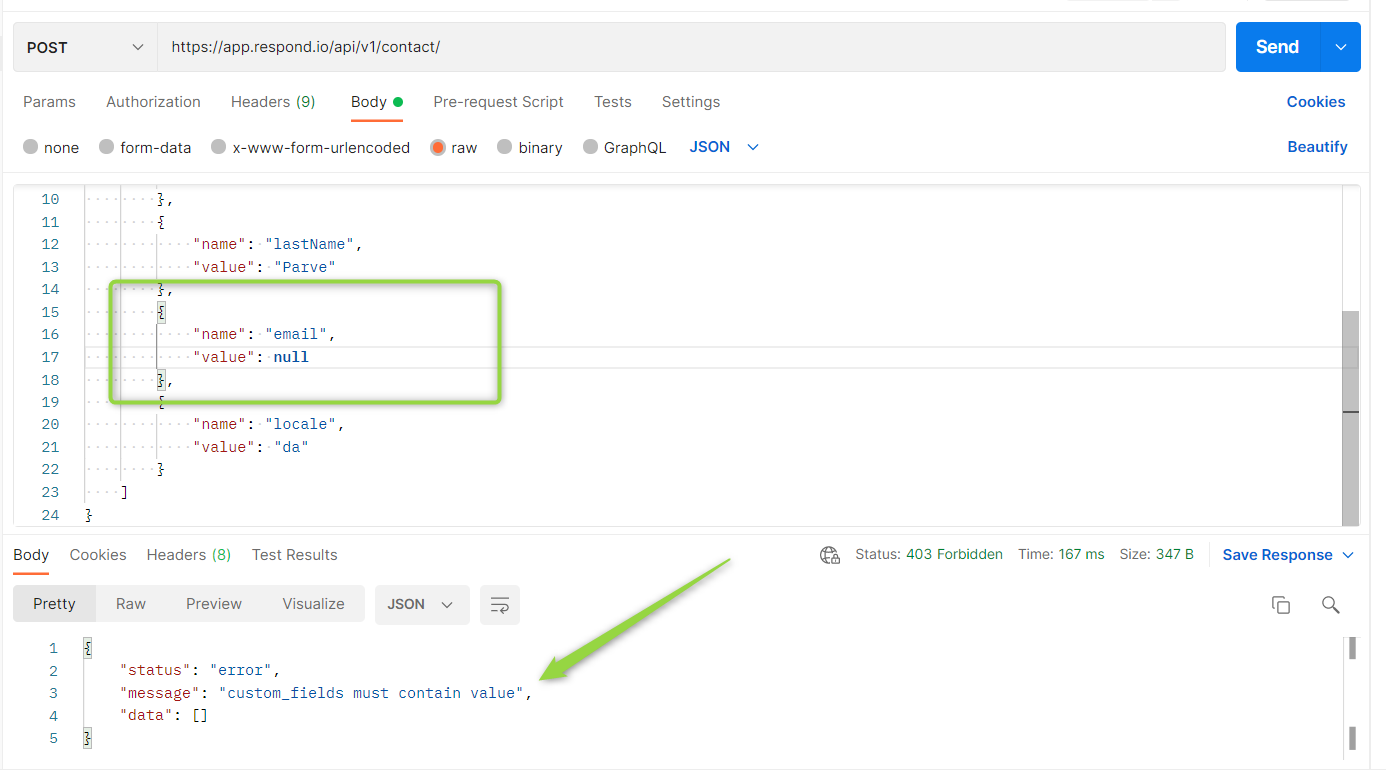Image resolution: width=1386 pixels, height=773 pixels.
Task: Select the response Body tab
Action: [x=31, y=555]
